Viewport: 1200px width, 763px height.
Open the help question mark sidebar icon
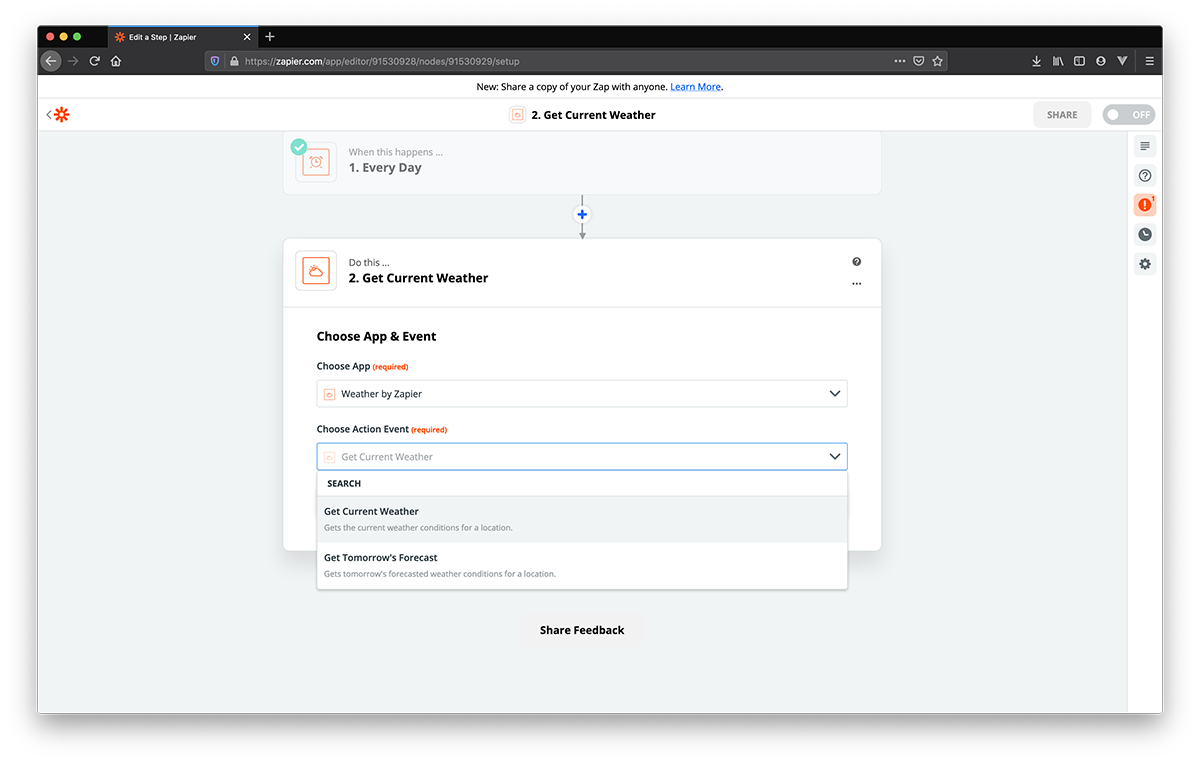(x=1145, y=176)
